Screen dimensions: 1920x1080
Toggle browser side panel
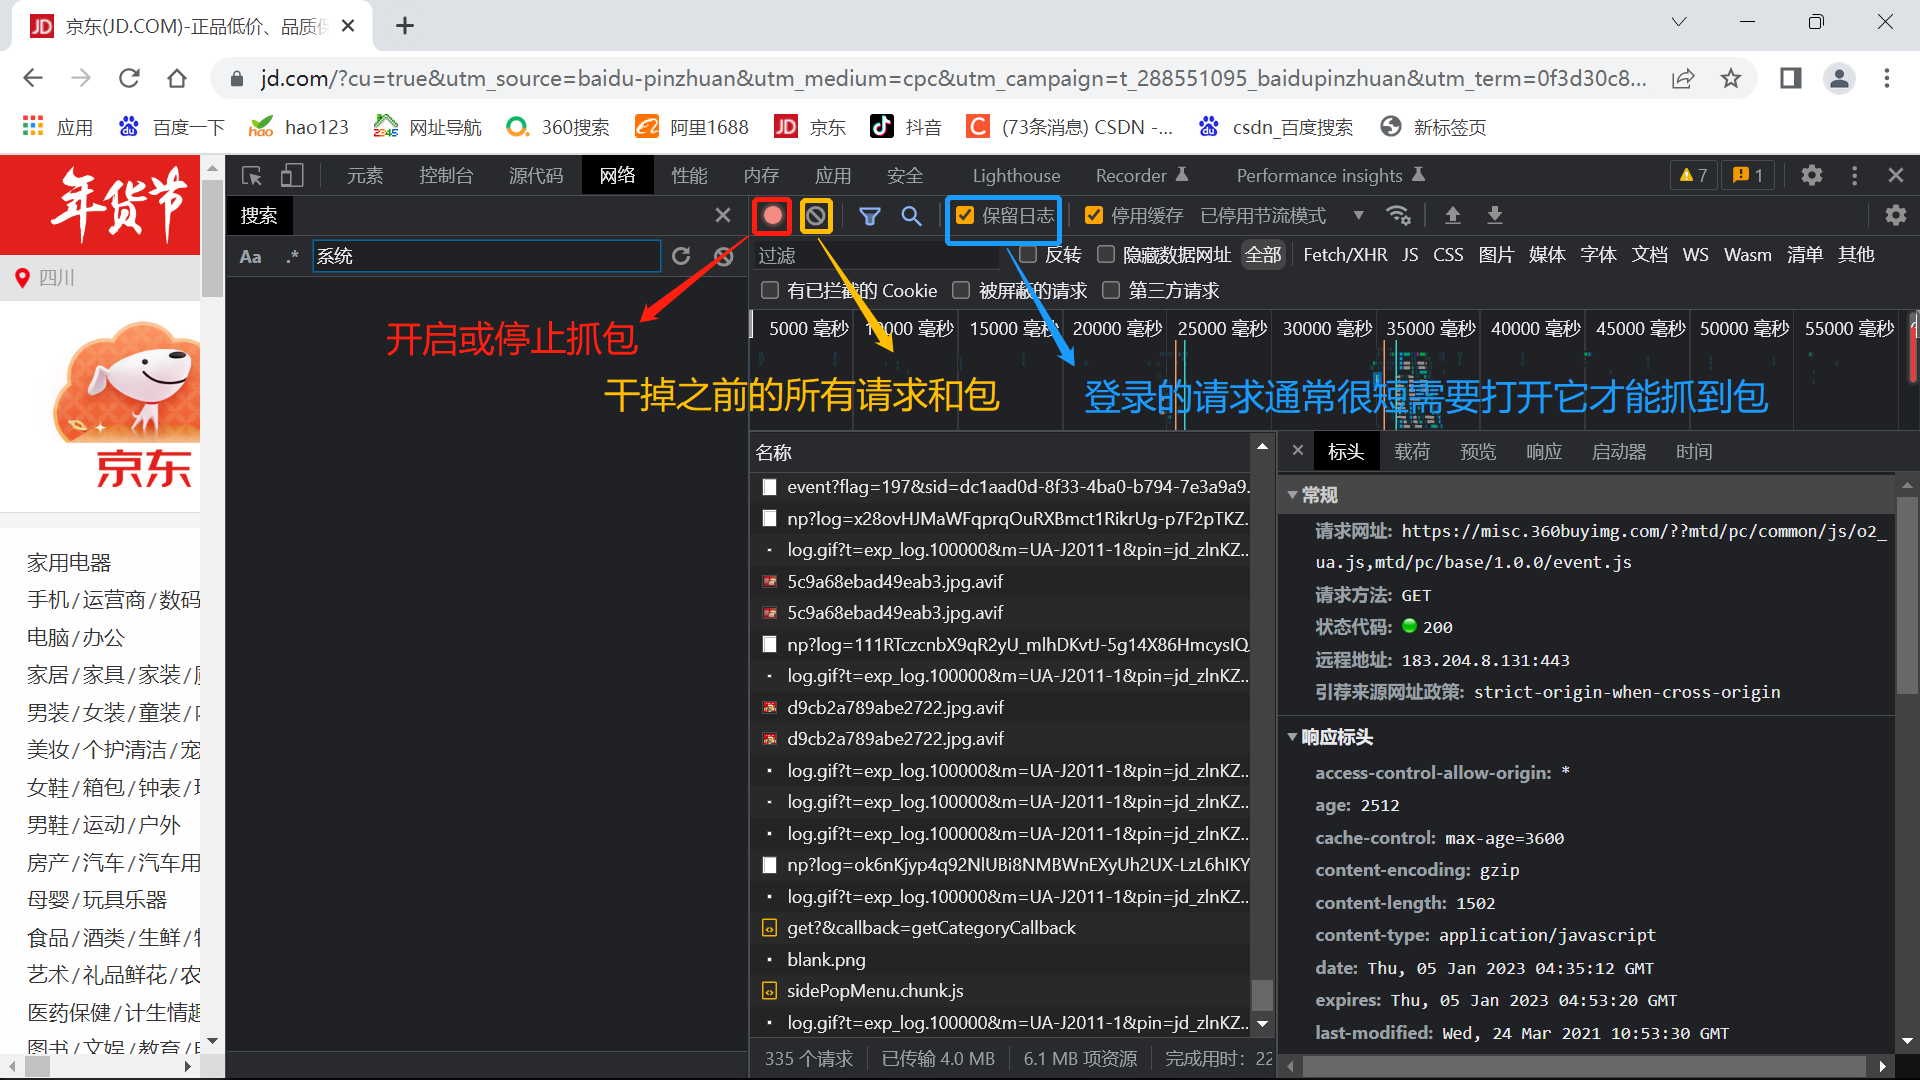point(1791,78)
